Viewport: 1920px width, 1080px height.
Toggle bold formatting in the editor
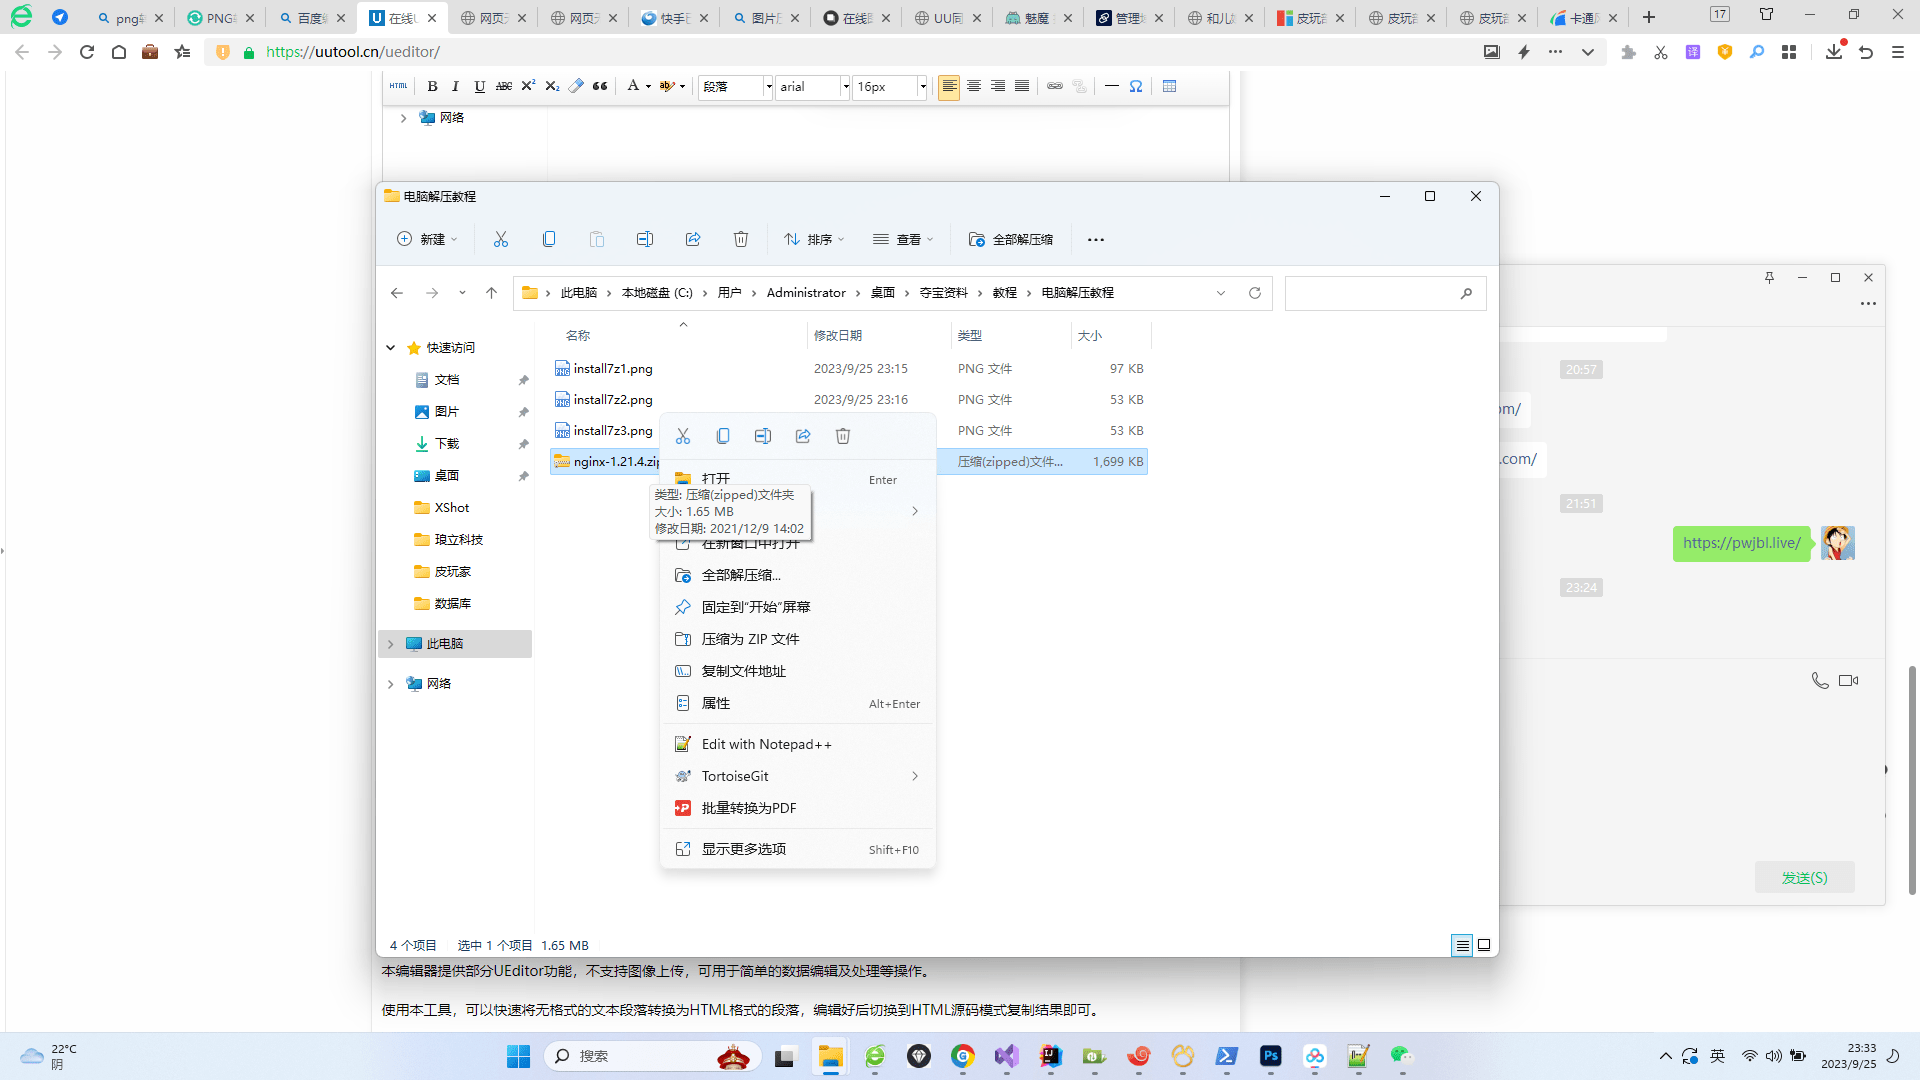[x=432, y=87]
